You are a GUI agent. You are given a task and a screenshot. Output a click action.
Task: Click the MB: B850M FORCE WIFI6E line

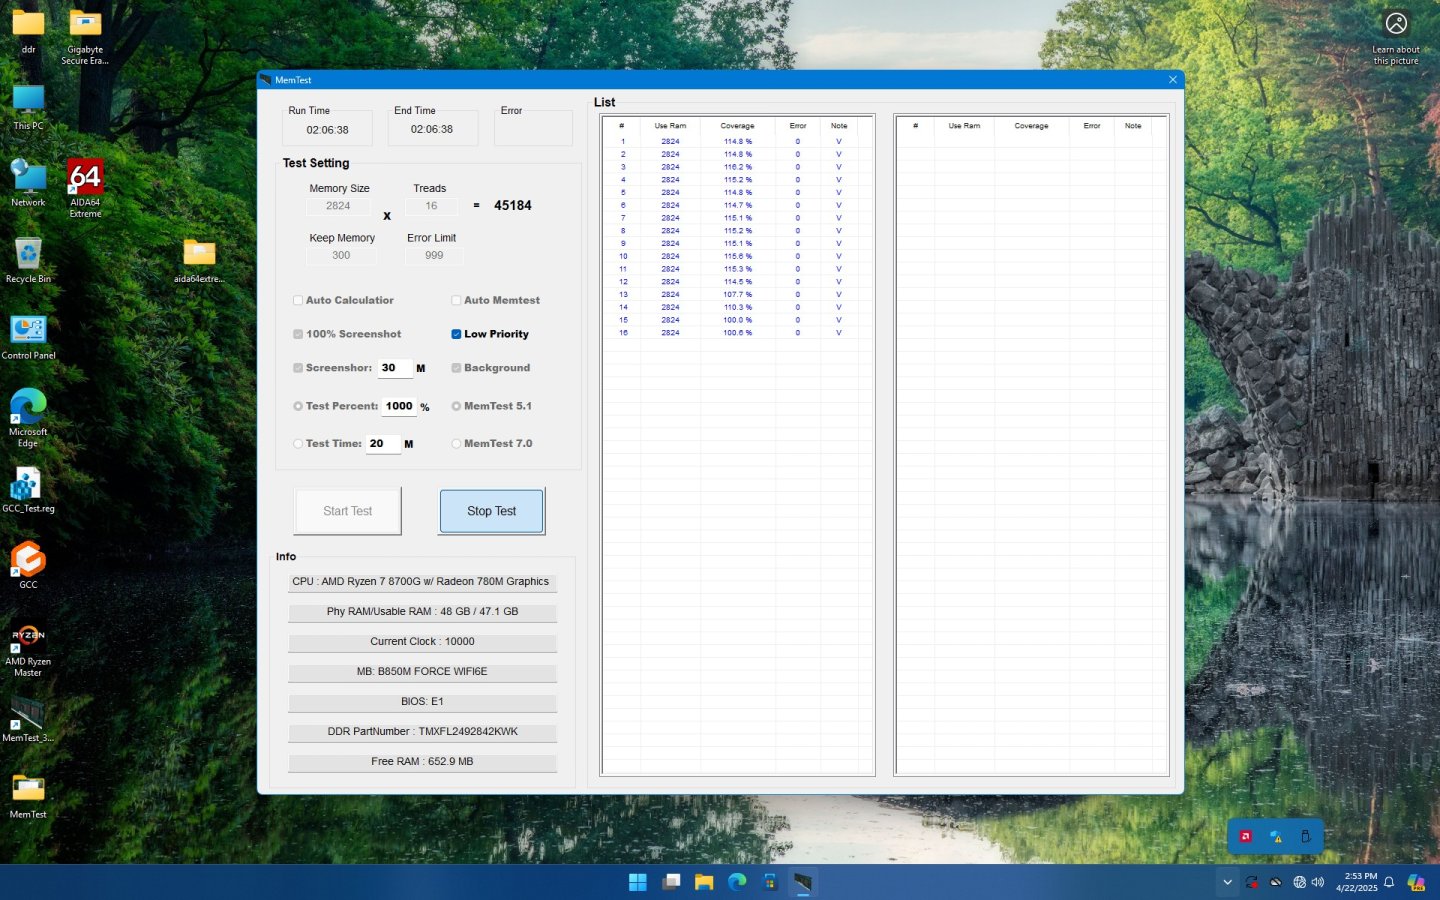pyautogui.click(x=422, y=672)
